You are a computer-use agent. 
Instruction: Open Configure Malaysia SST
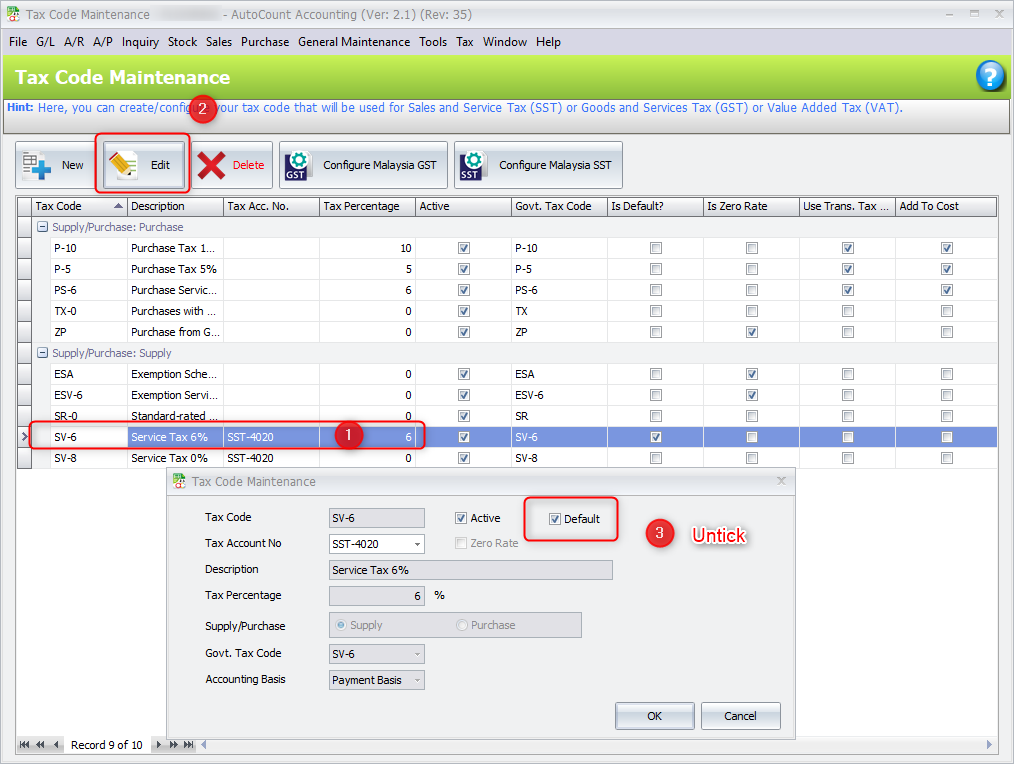tap(538, 165)
